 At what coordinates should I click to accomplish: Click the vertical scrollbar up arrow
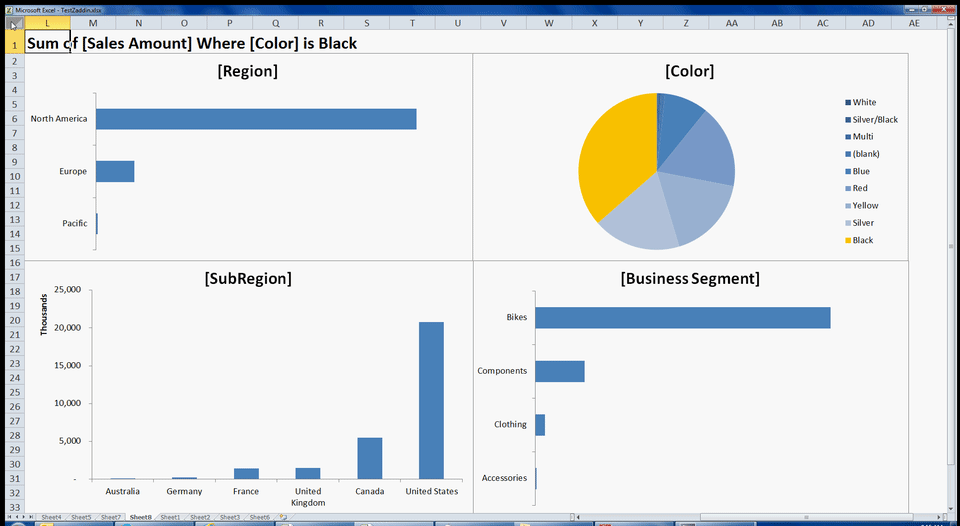[949, 22]
